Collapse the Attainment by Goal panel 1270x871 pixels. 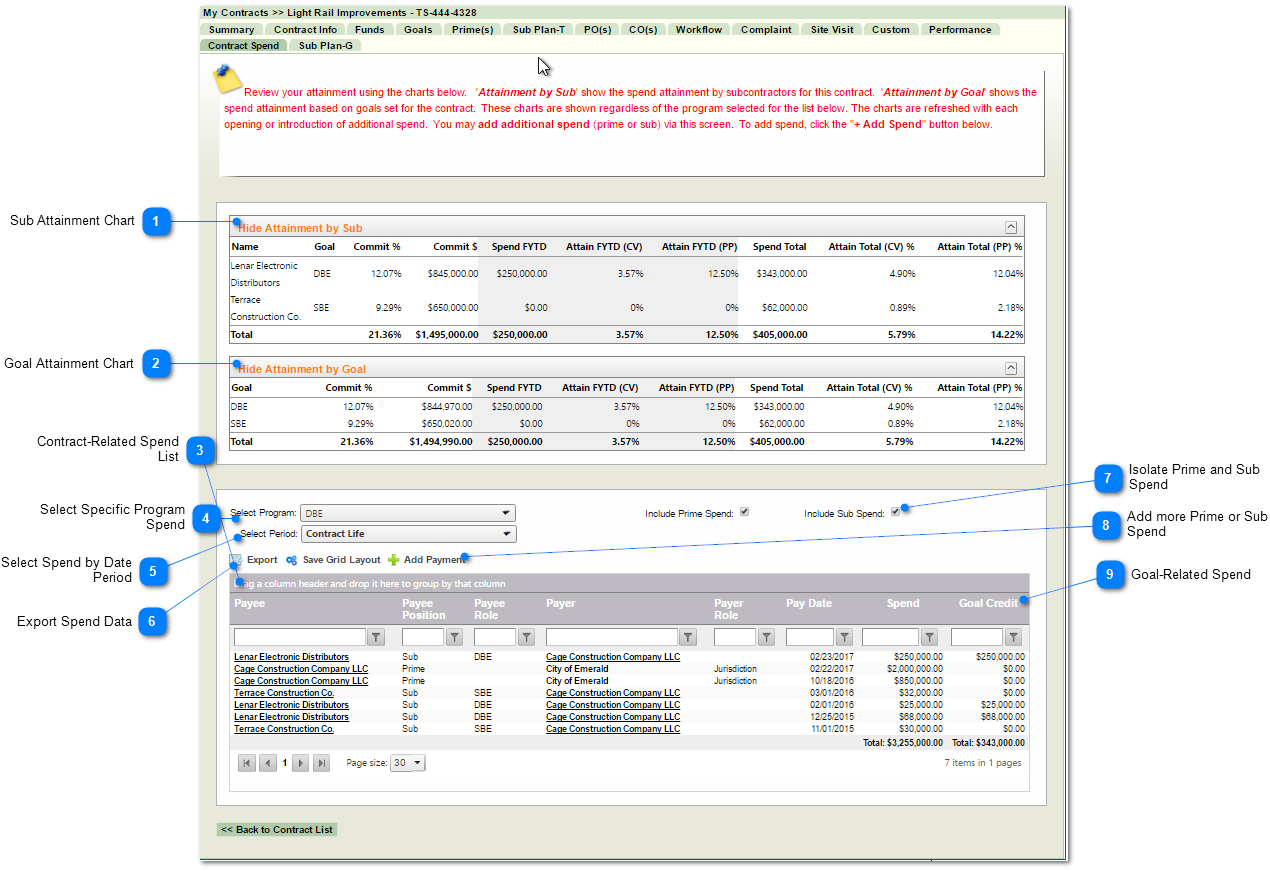1010,368
